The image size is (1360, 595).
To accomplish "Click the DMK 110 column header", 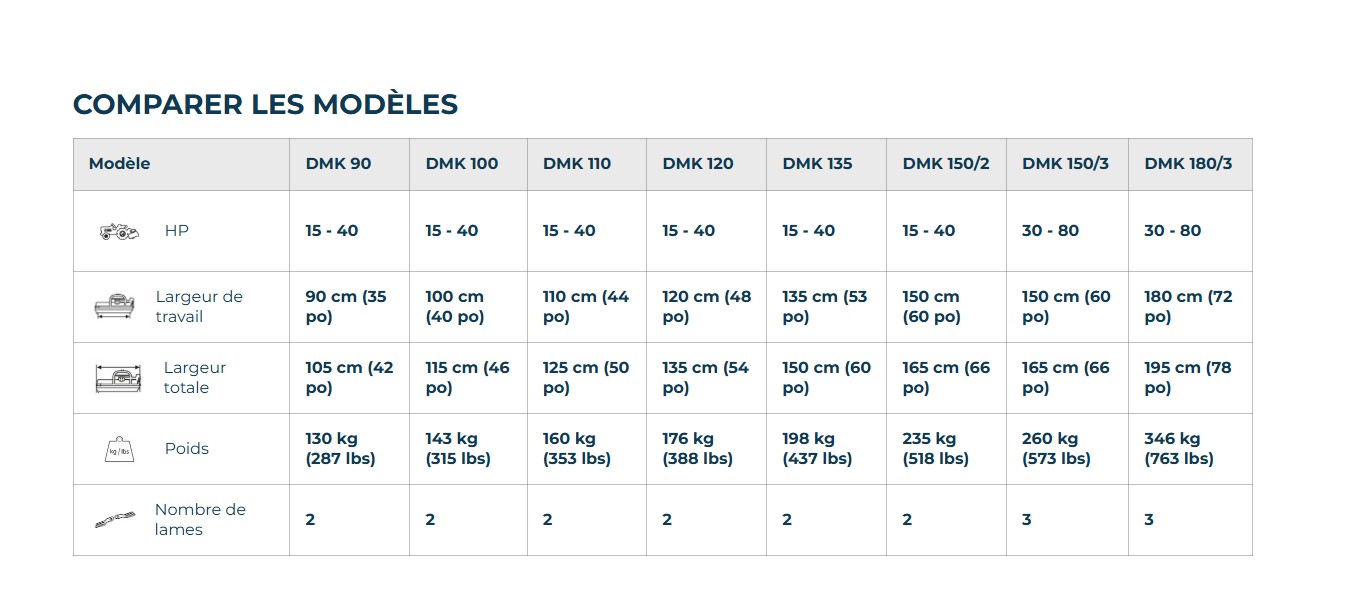I will pos(577,164).
